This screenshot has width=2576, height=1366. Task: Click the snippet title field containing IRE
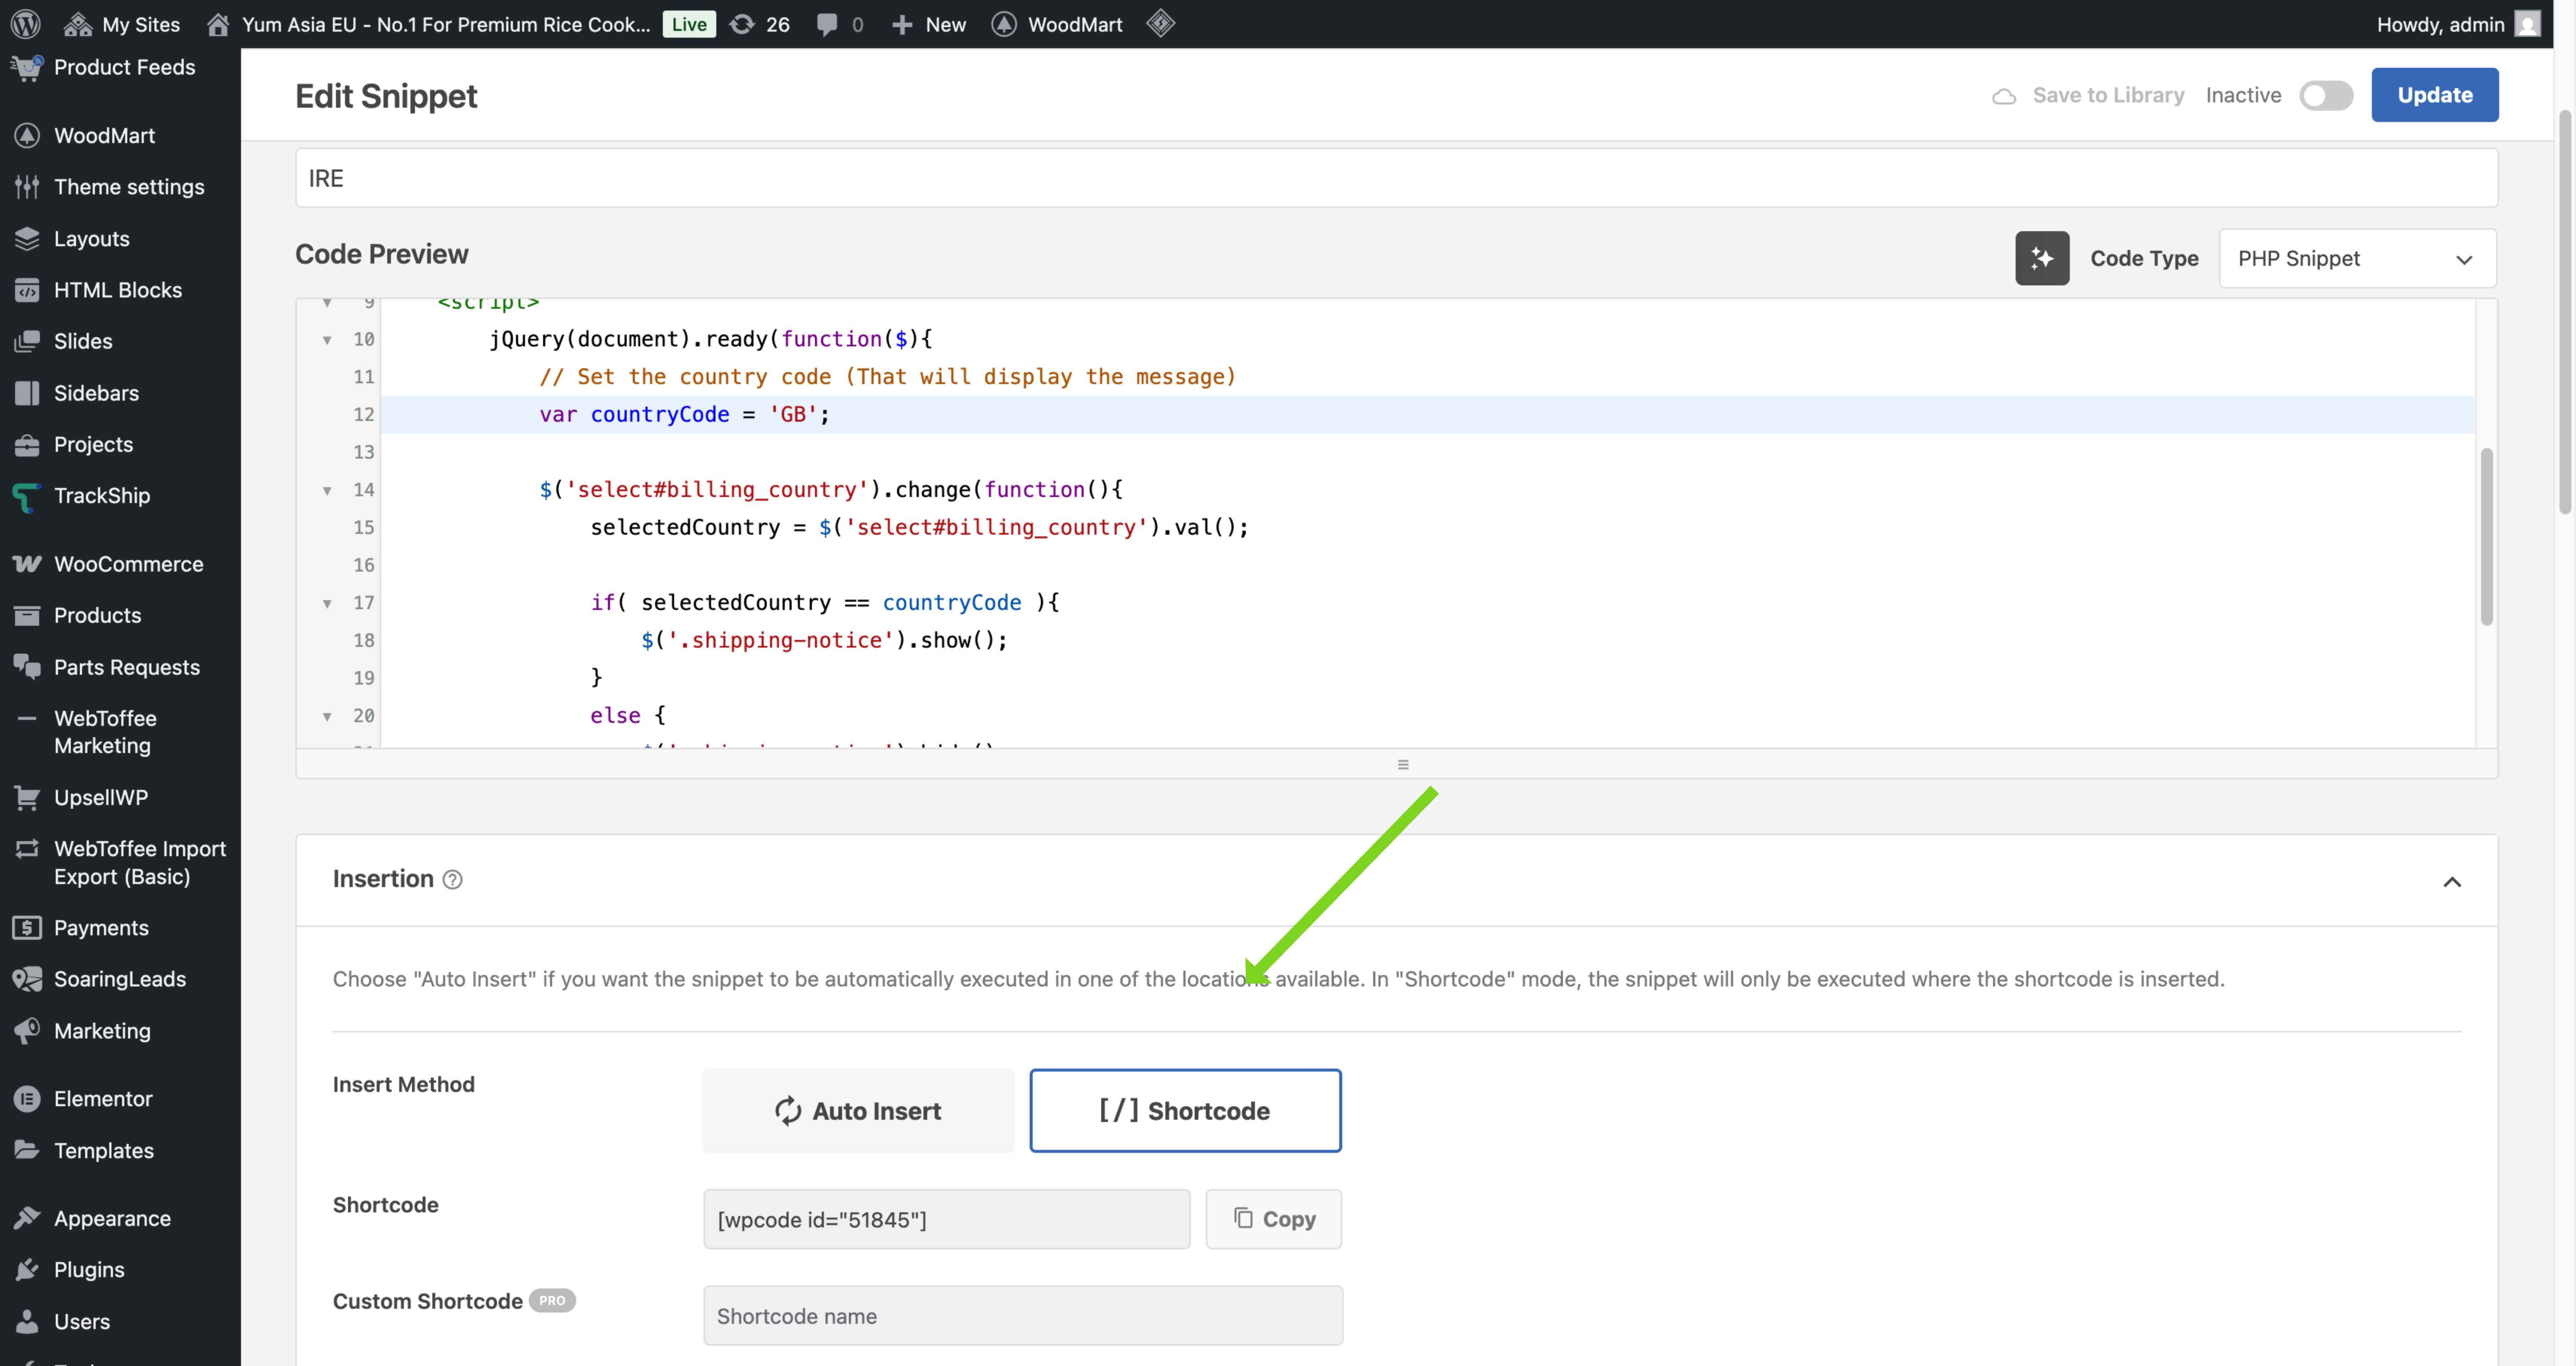pos(1396,178)
